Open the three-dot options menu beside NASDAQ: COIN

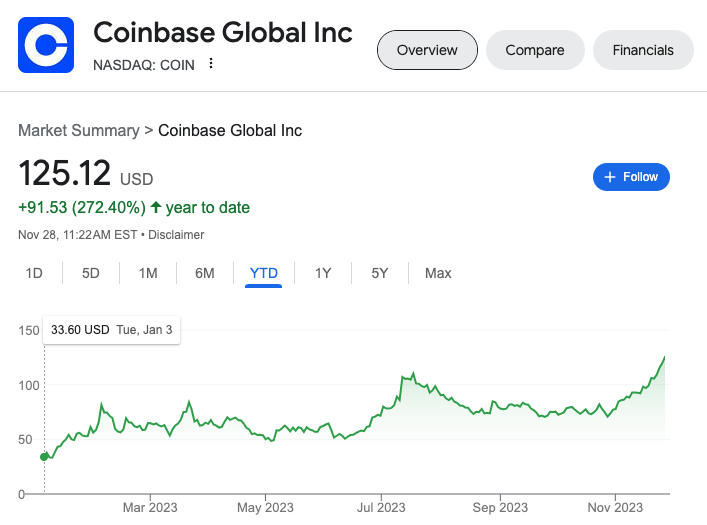(211, 64)
